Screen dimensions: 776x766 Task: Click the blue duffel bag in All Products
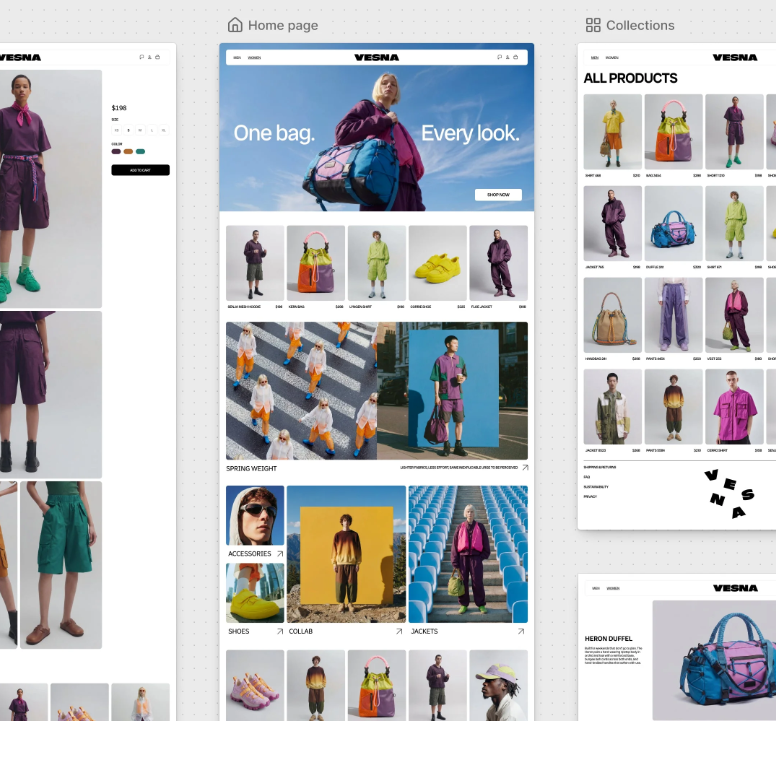674,224
